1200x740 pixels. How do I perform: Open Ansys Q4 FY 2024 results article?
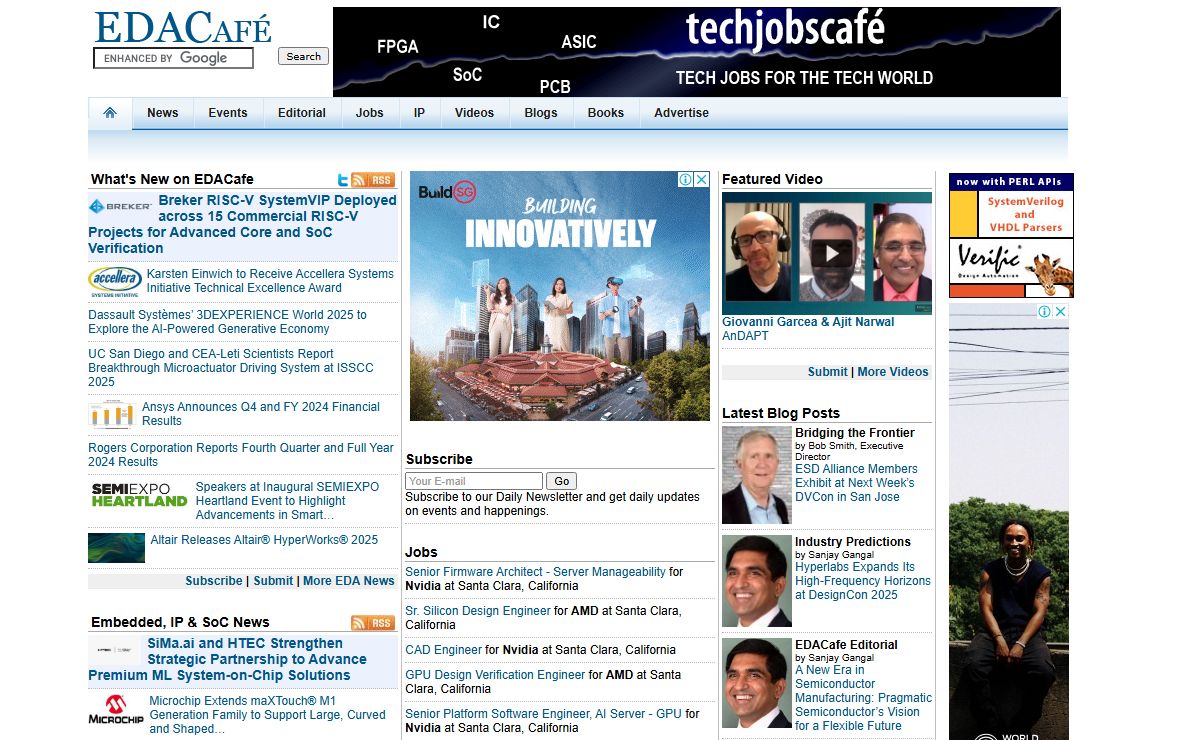click(261, 414)
